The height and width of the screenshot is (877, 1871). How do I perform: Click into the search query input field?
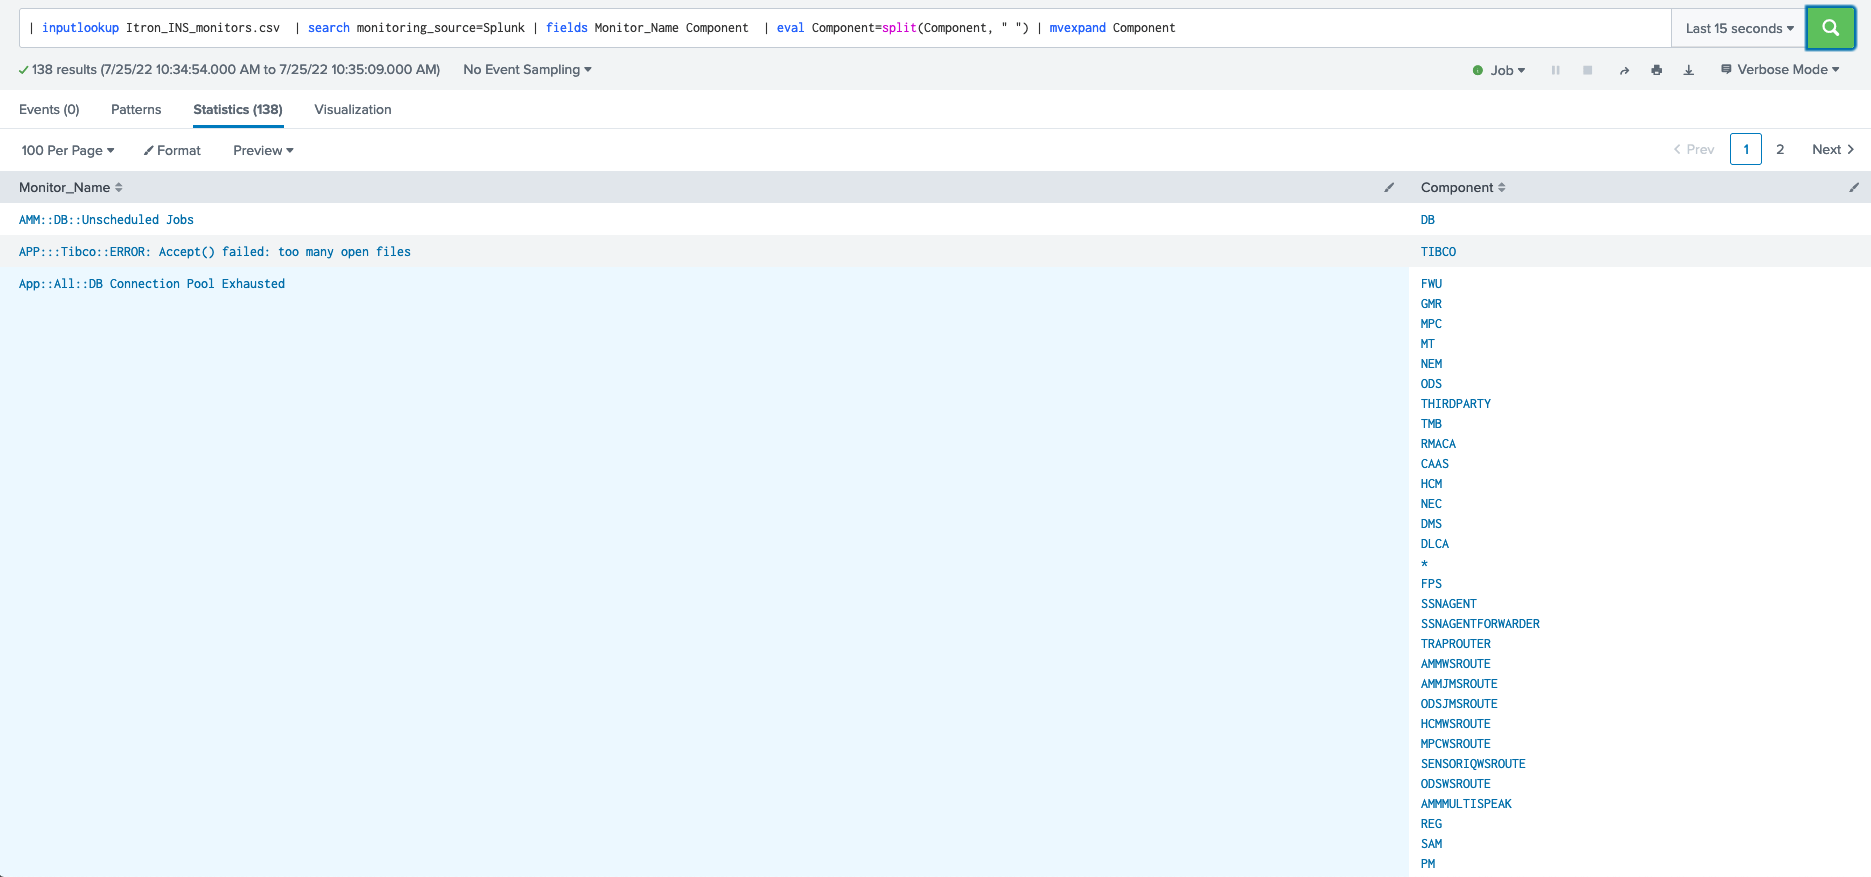tap(845, 28)
